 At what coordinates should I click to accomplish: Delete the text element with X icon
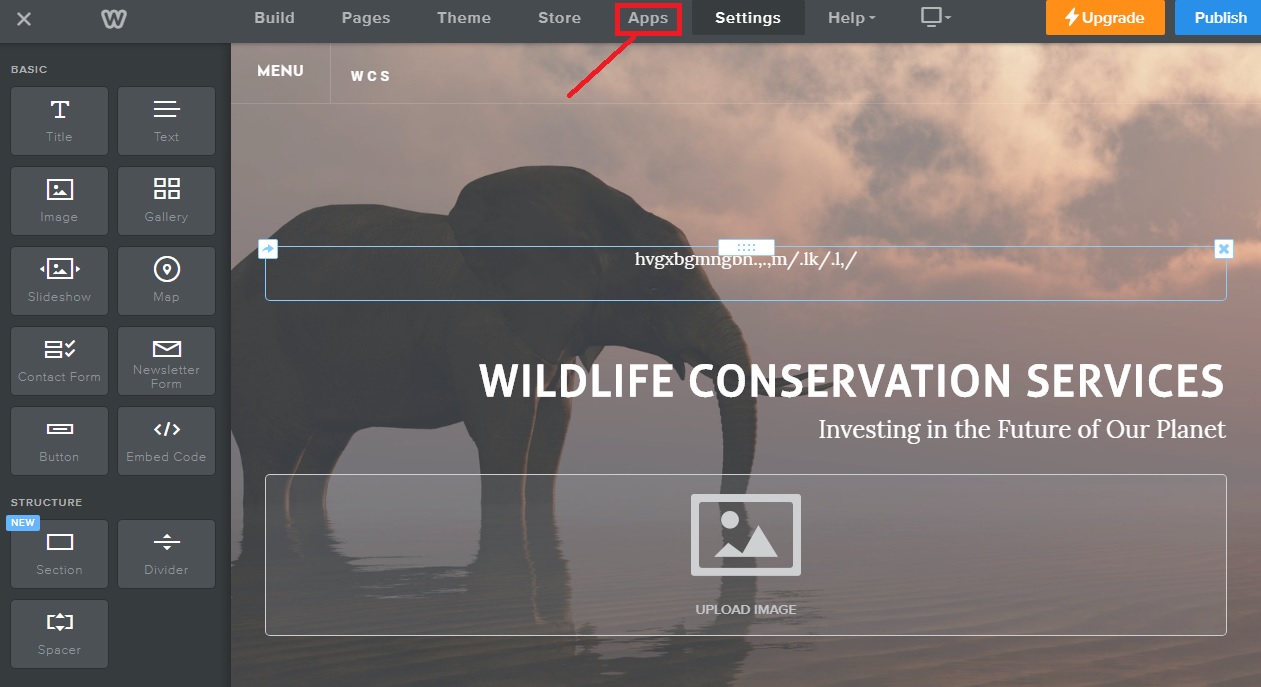[1224, 249]
